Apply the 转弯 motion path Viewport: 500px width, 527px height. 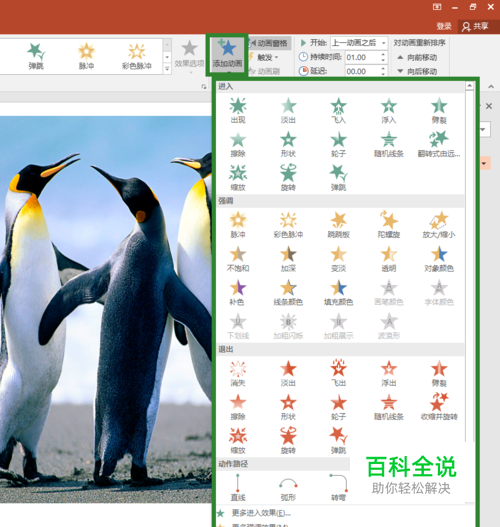pos(338,488)
